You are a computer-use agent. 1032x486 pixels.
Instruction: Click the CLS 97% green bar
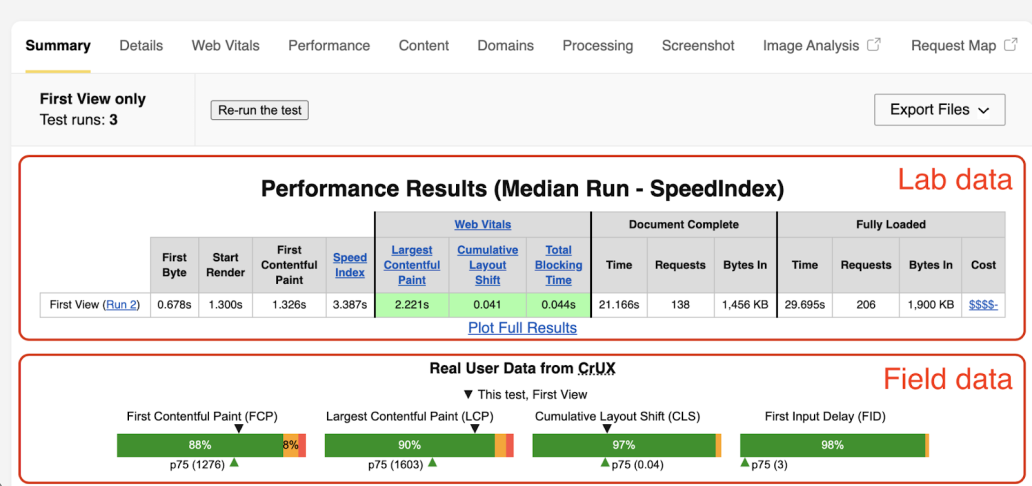[623, 445]
